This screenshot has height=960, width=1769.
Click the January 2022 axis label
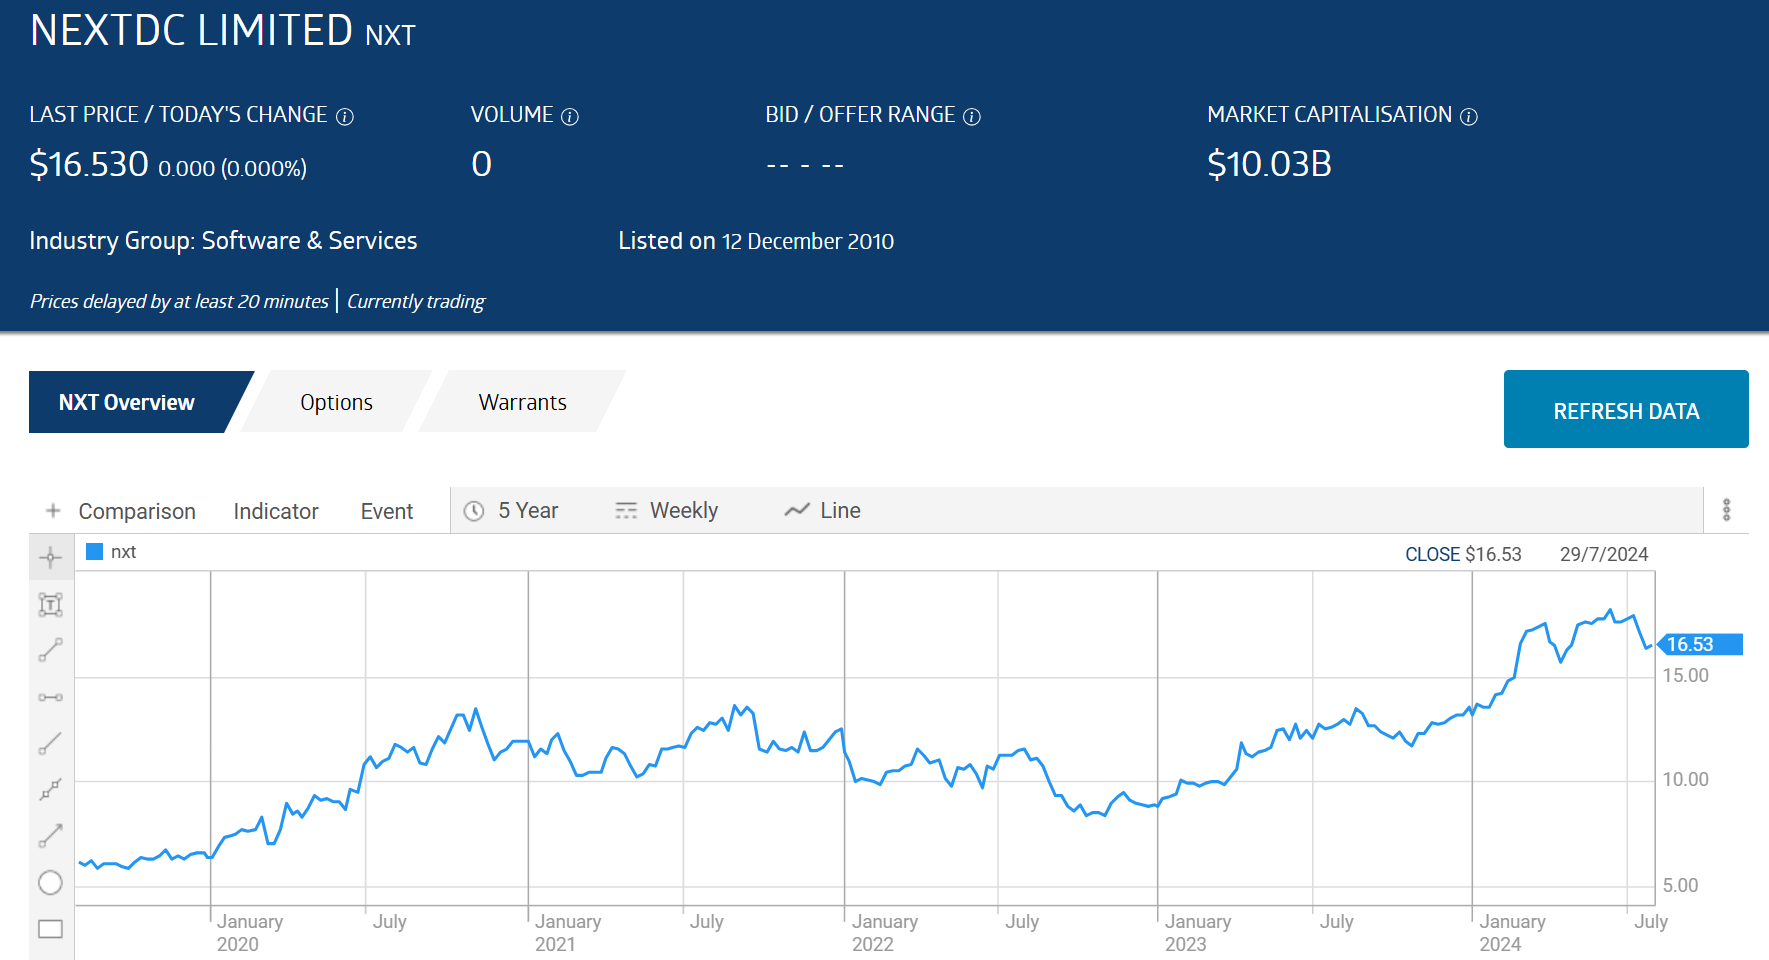(885, 932)
